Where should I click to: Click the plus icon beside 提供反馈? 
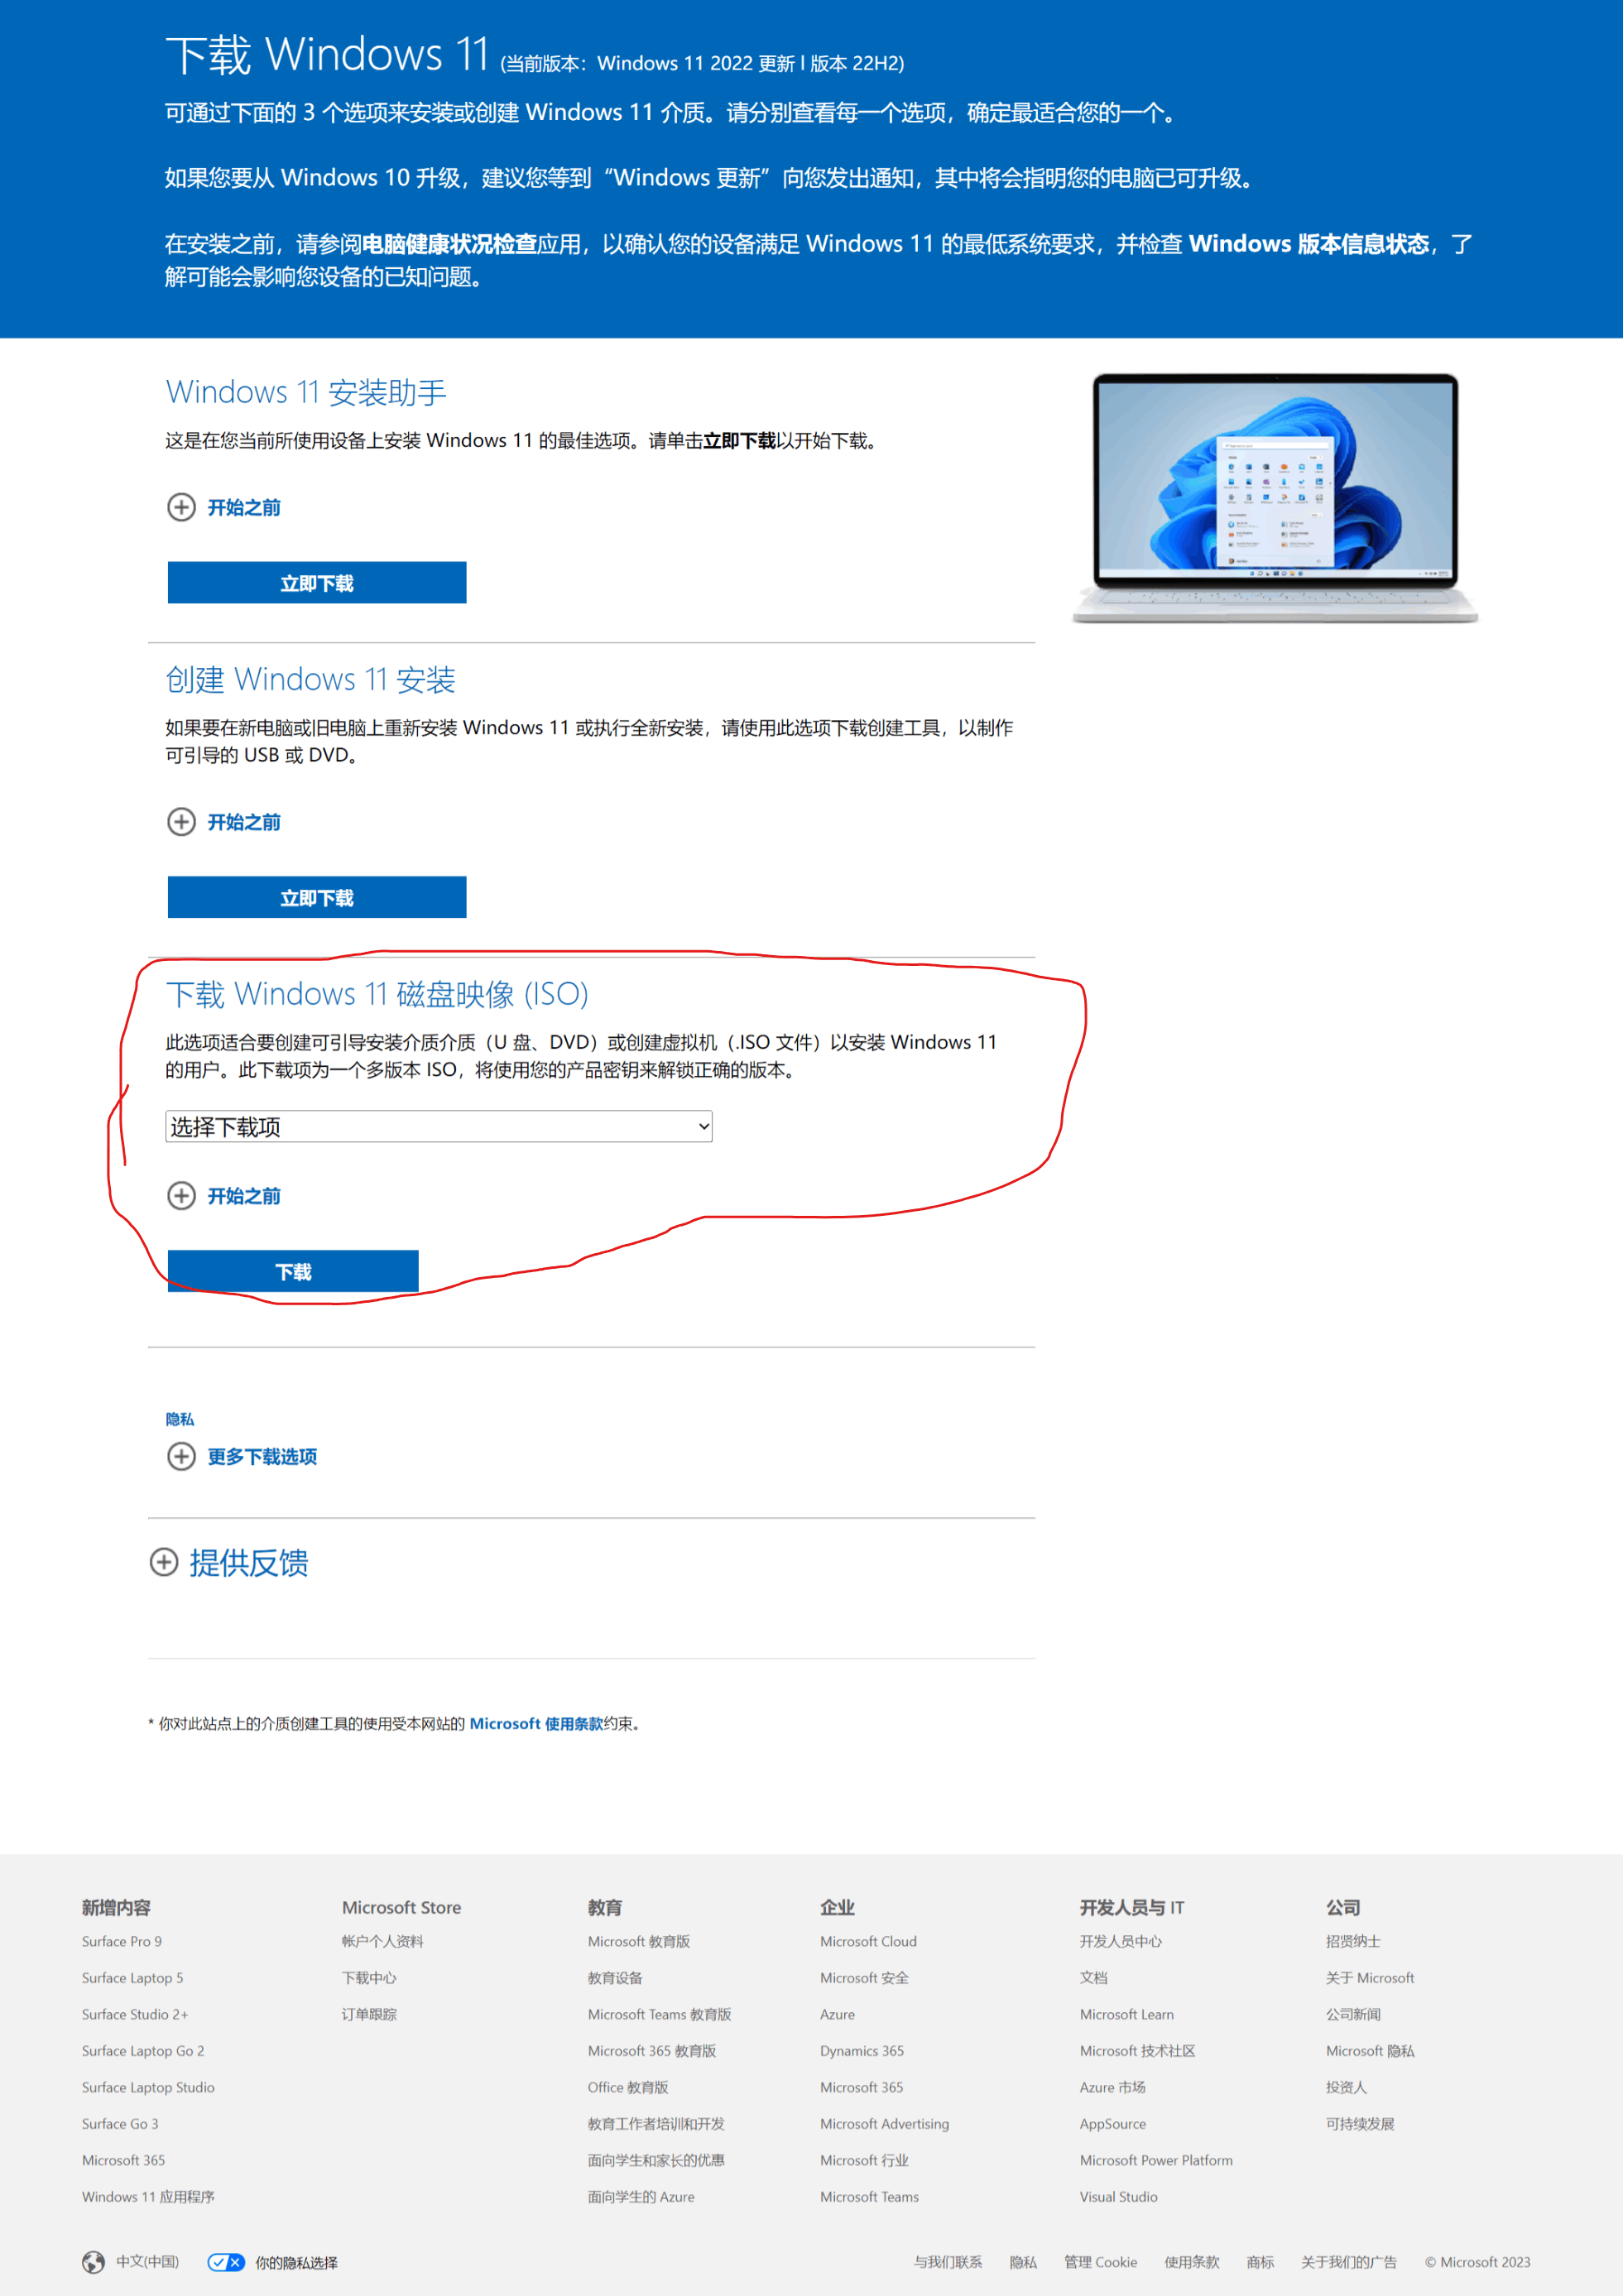(164, 1562)
